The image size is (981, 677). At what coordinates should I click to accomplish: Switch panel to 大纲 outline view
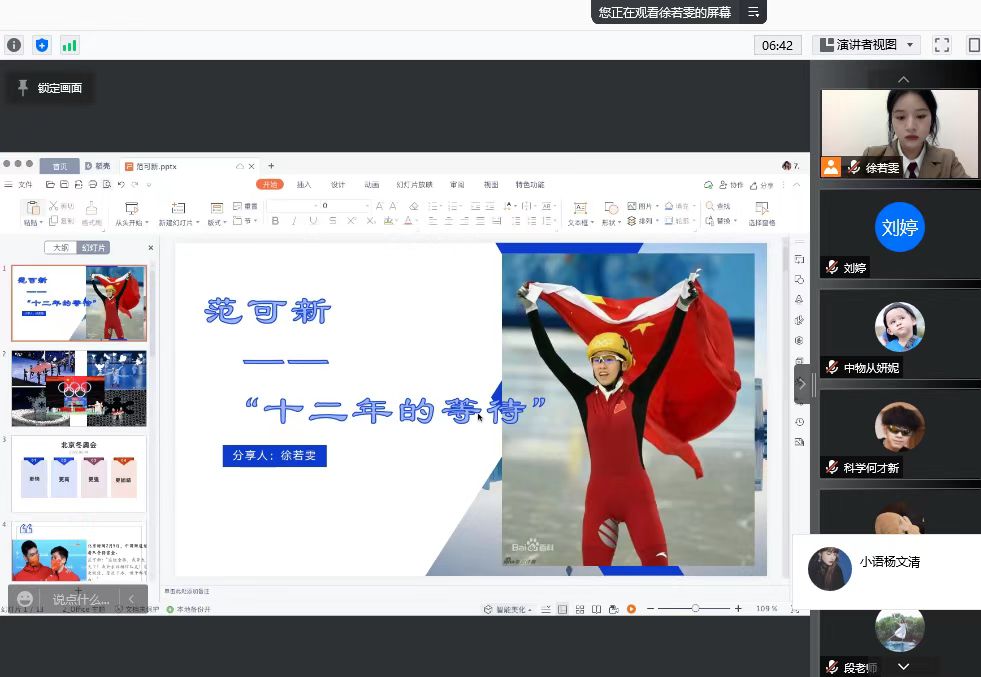tap(61, 248)
